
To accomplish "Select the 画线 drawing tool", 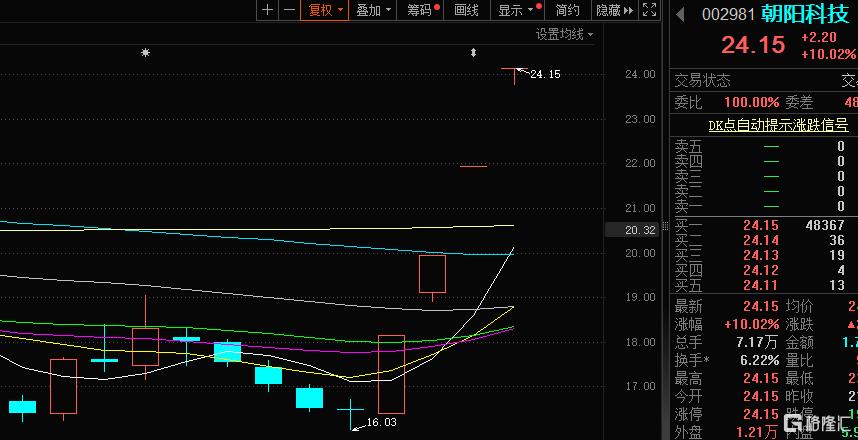I will [466, 10].
